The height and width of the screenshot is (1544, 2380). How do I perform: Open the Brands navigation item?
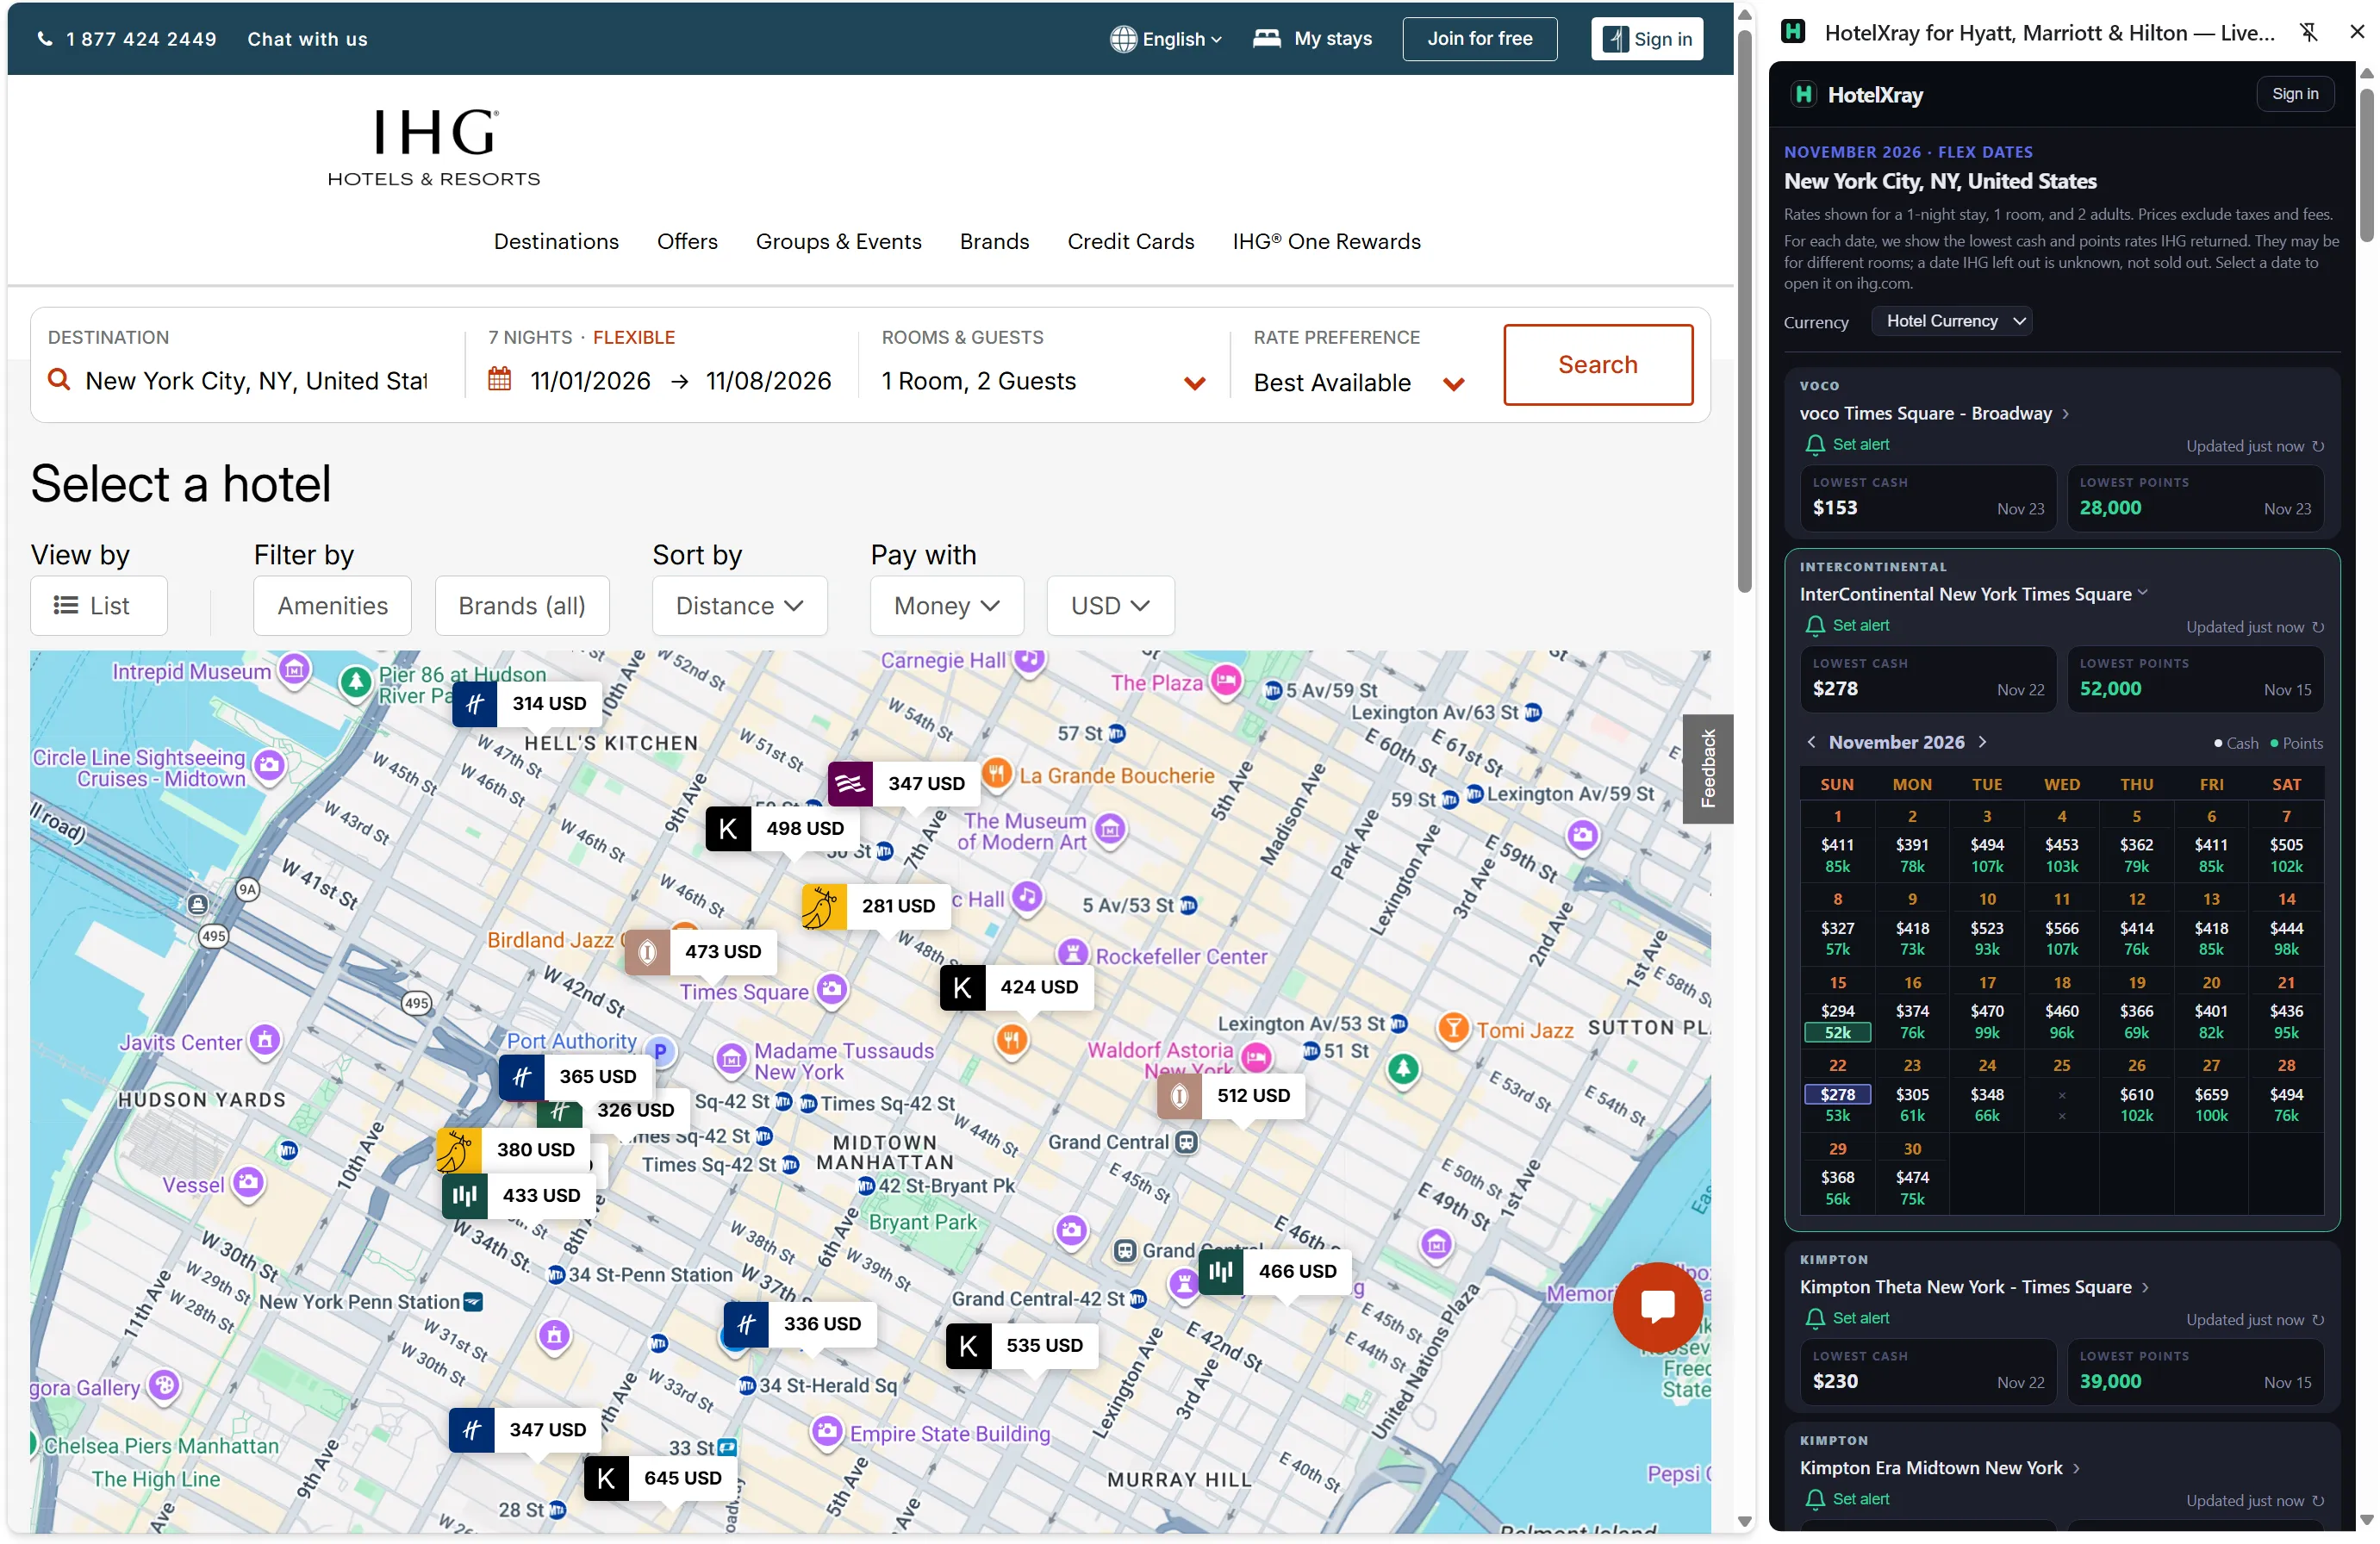(994, 242)
